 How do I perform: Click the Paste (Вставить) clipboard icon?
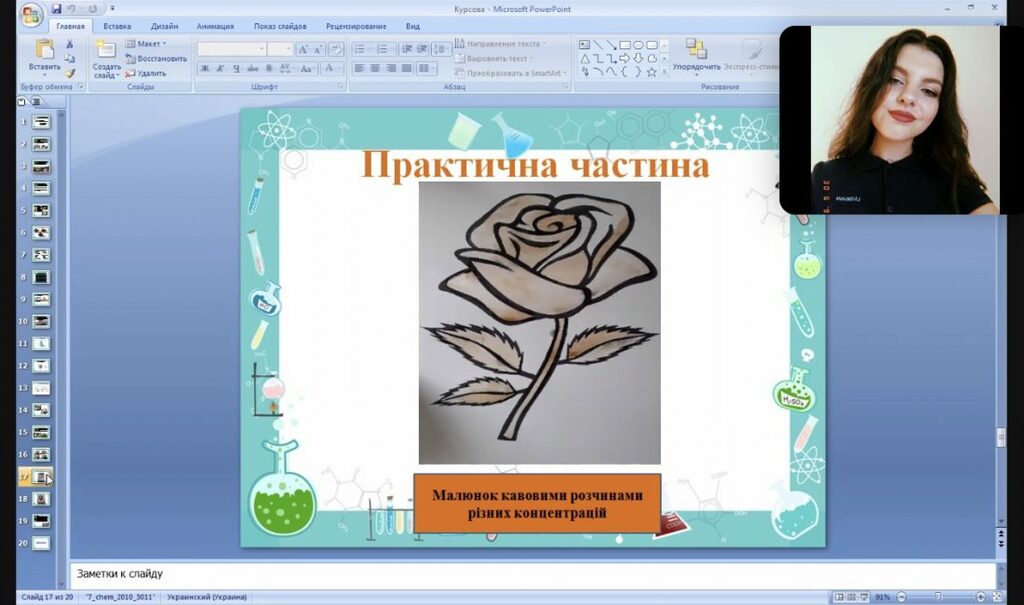coord(44,48)
